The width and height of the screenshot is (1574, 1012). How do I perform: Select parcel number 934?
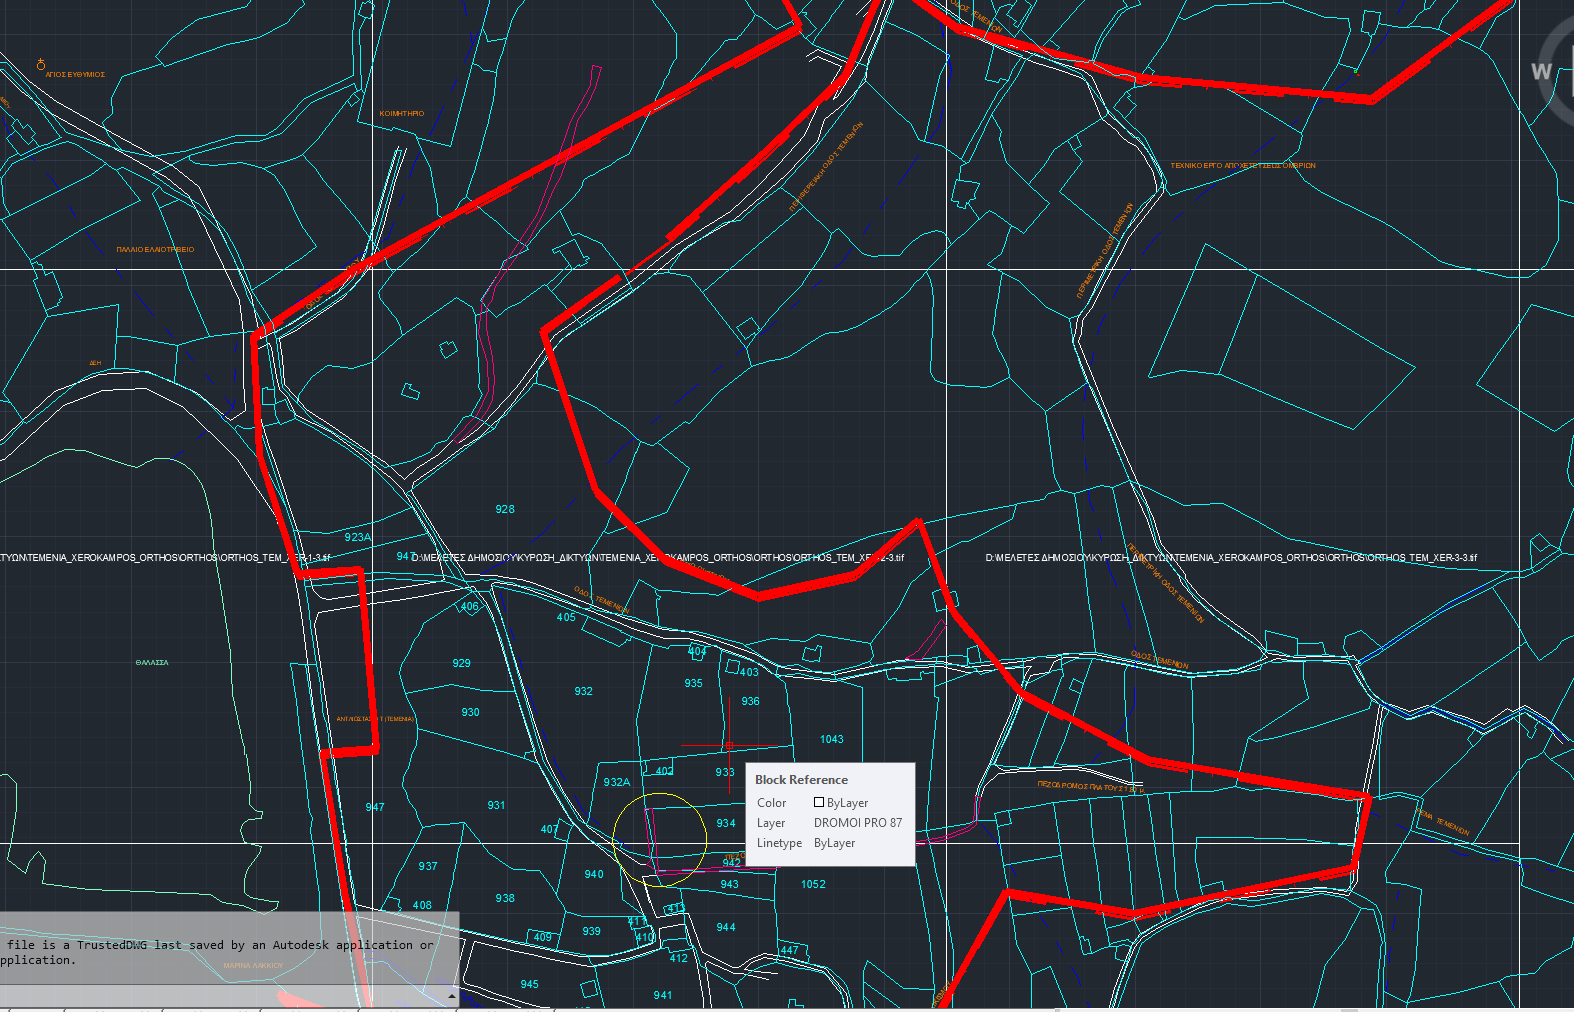pos(726,823)
